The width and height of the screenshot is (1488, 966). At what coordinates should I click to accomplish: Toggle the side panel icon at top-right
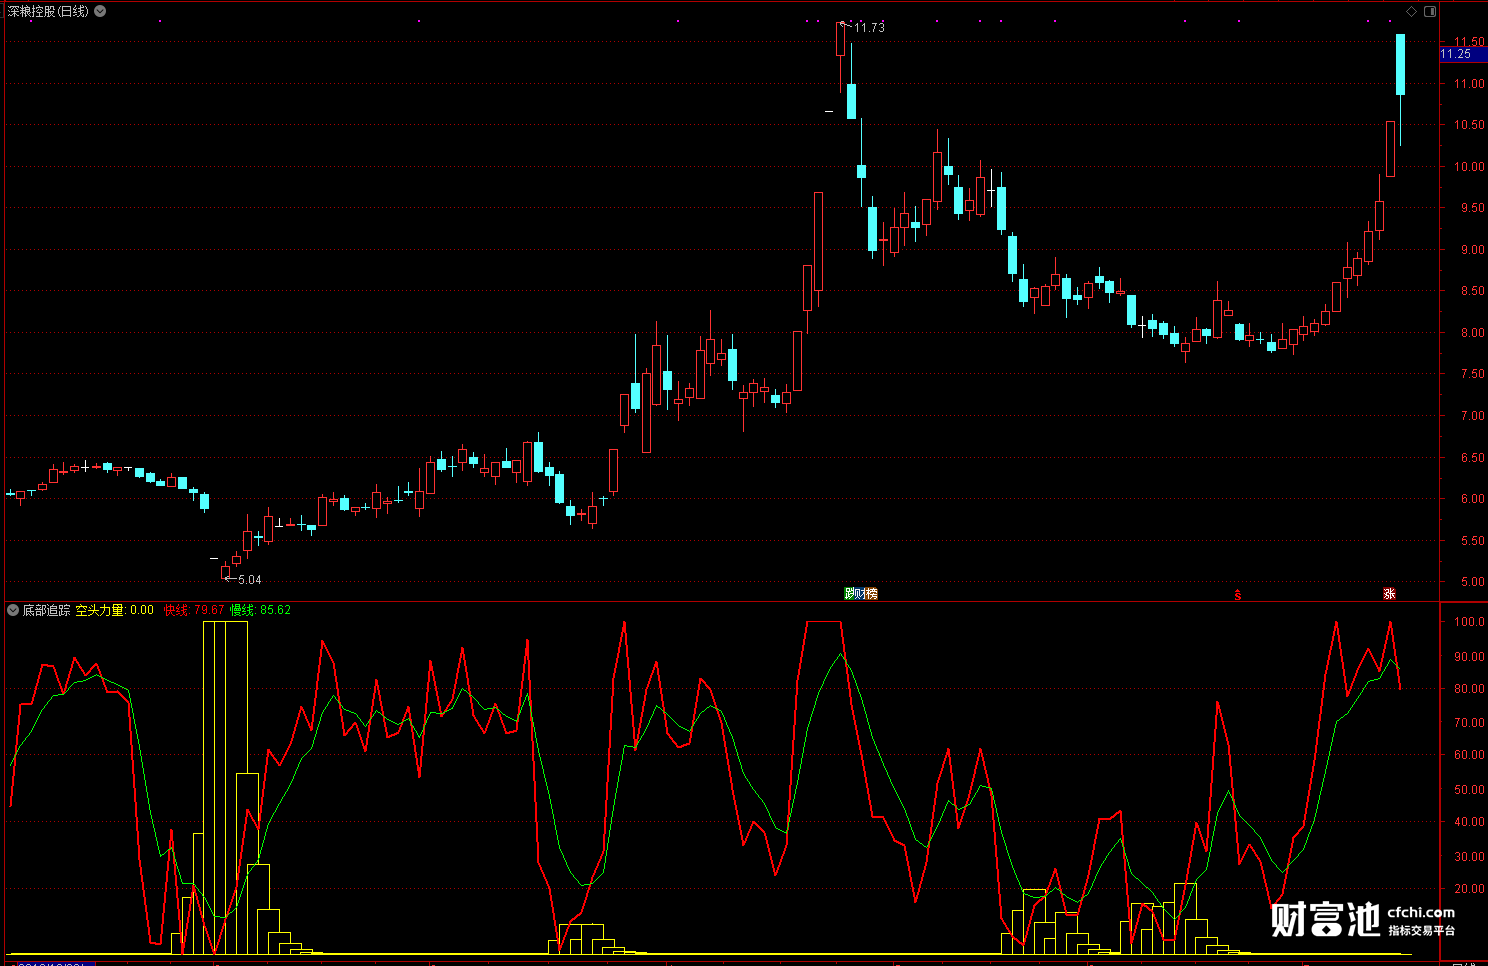[x=1430, y=11]
